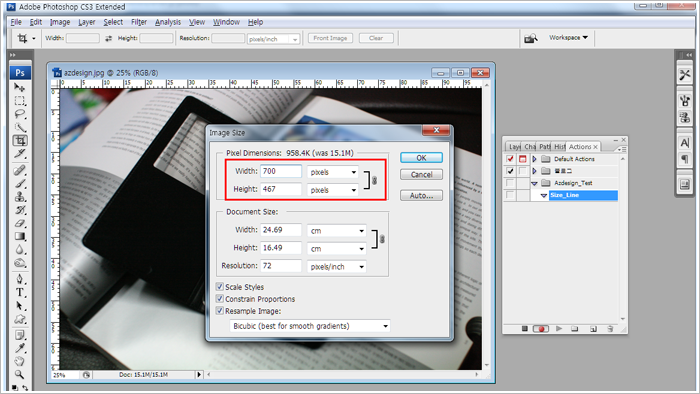Open the Analysis menu
The height and width of the screenshot is (394, 700).
[x=168, y=22]
